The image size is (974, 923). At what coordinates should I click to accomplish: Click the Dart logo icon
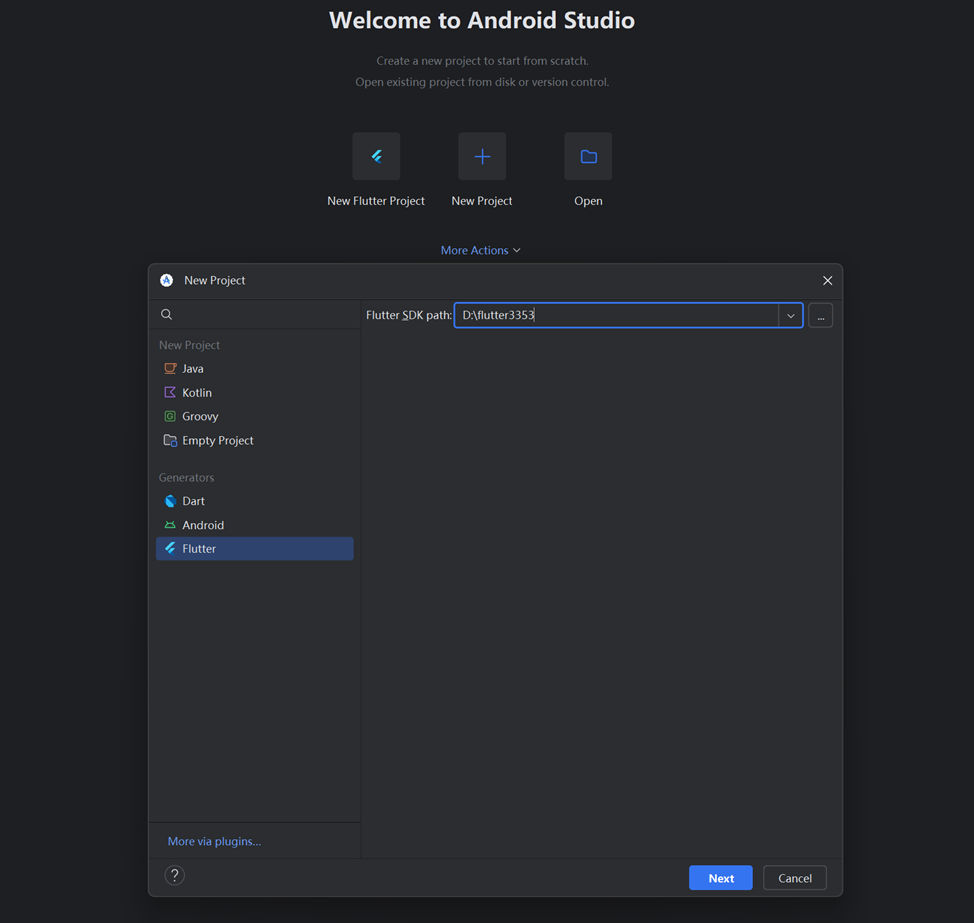(170, 501)
